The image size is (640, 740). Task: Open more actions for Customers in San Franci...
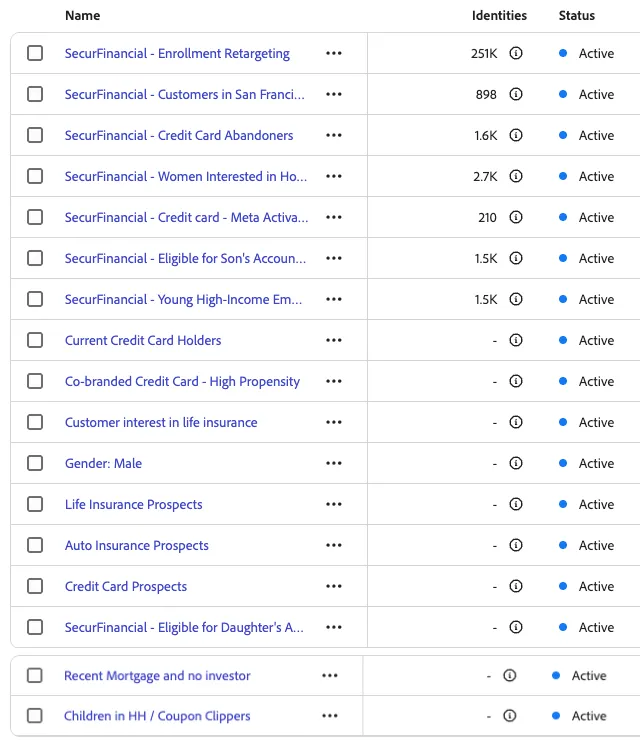tap(334, 94)
